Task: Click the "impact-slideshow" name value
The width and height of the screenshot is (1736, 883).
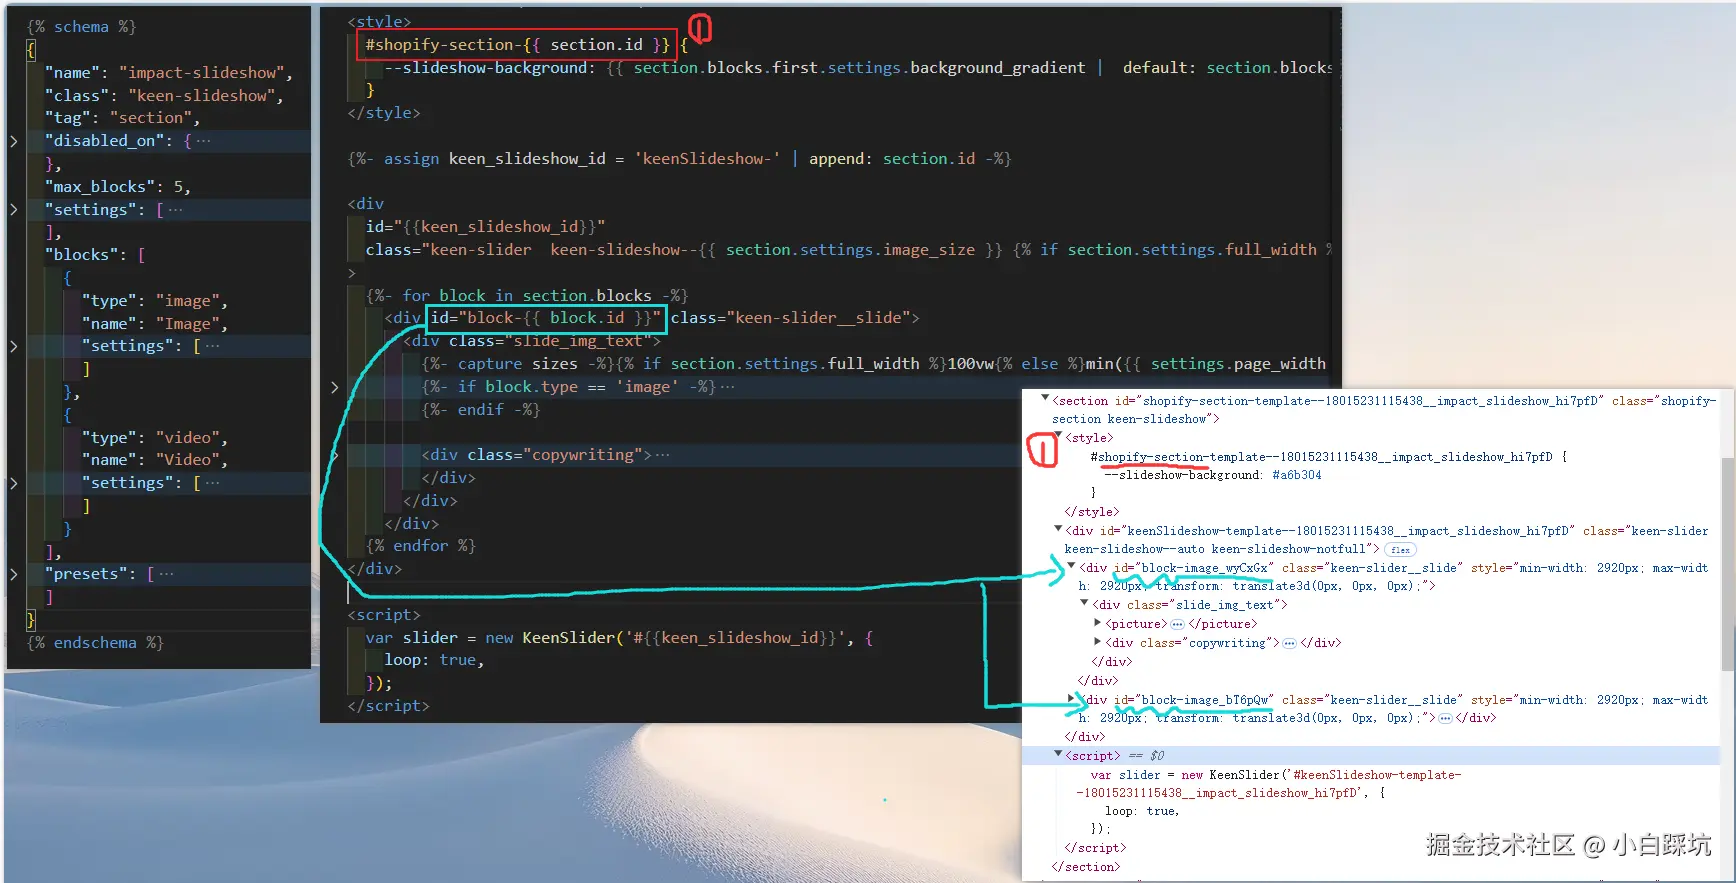Action: 202,73
